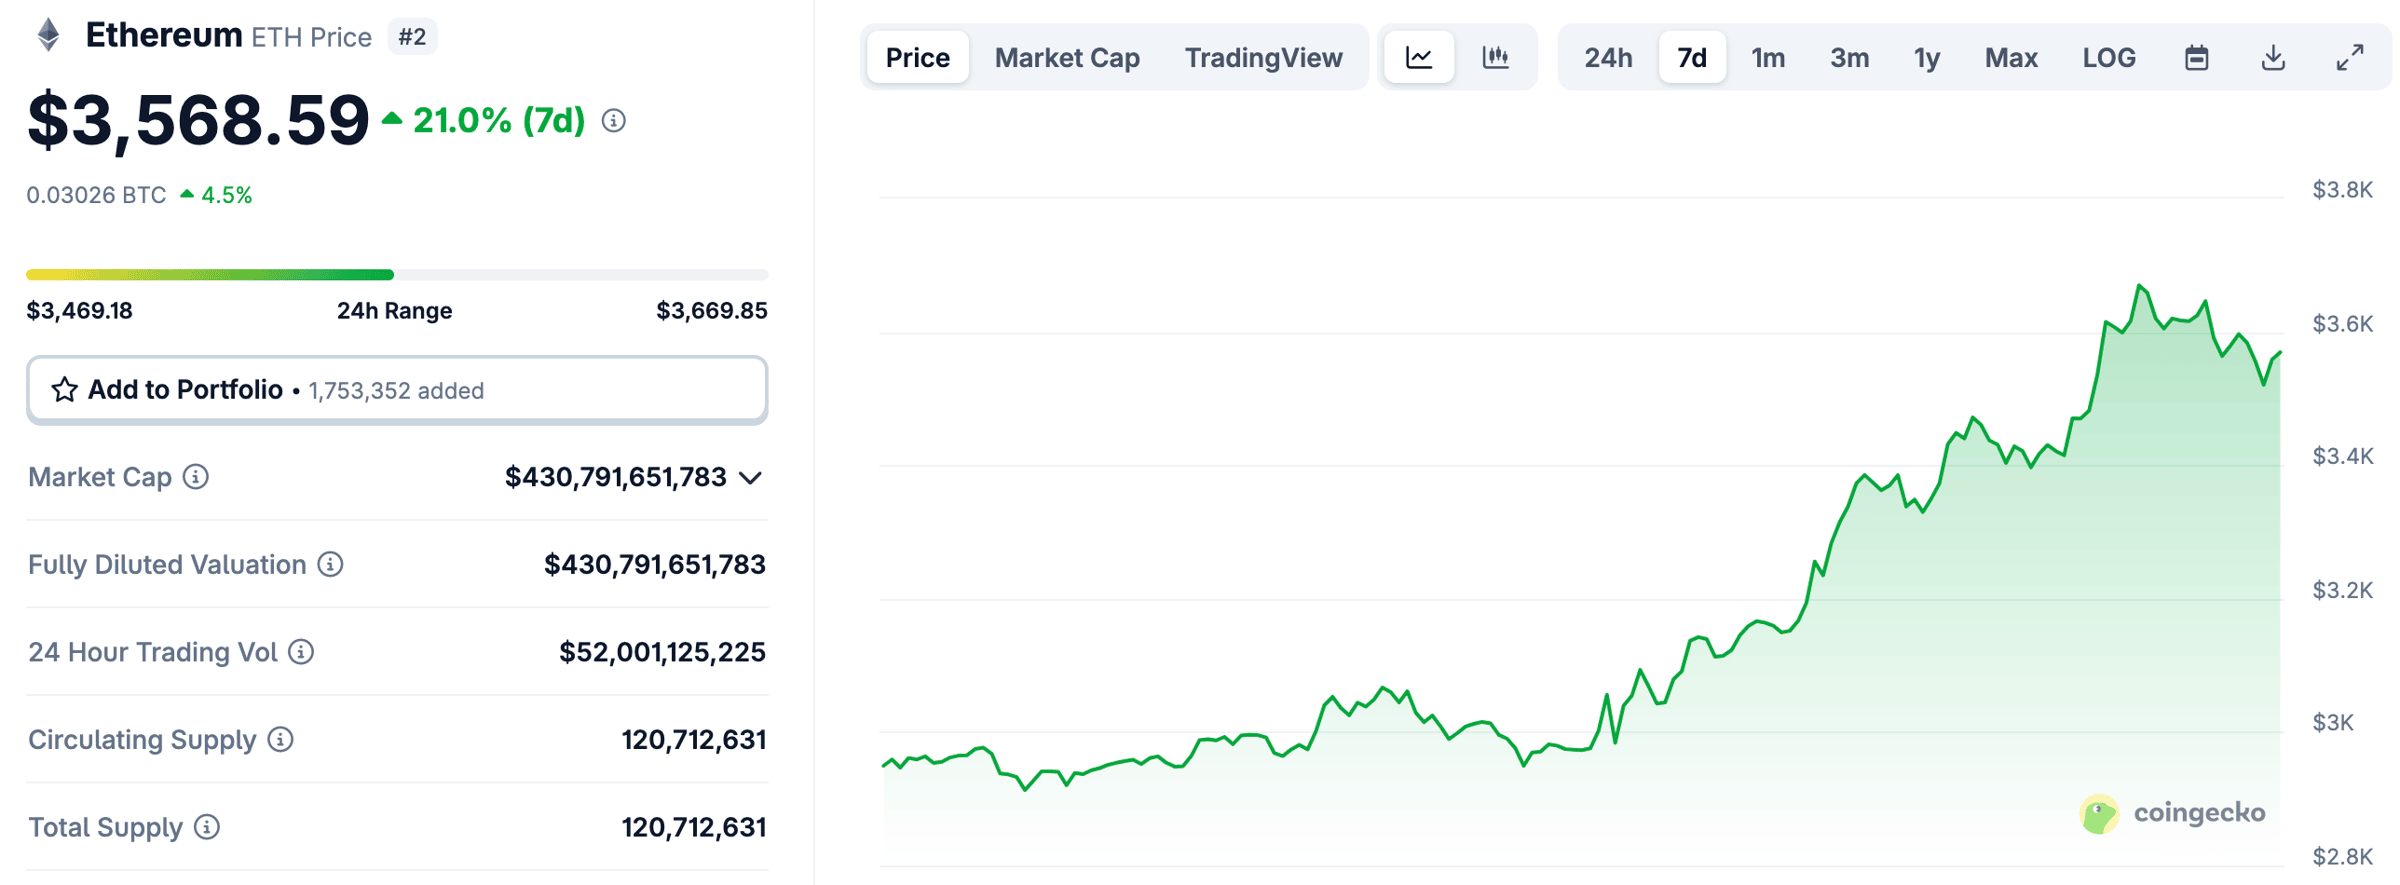This screenshot has height=885, width=2400.
Task: Click the Market Cap info icon
Action: pos(196,477)
